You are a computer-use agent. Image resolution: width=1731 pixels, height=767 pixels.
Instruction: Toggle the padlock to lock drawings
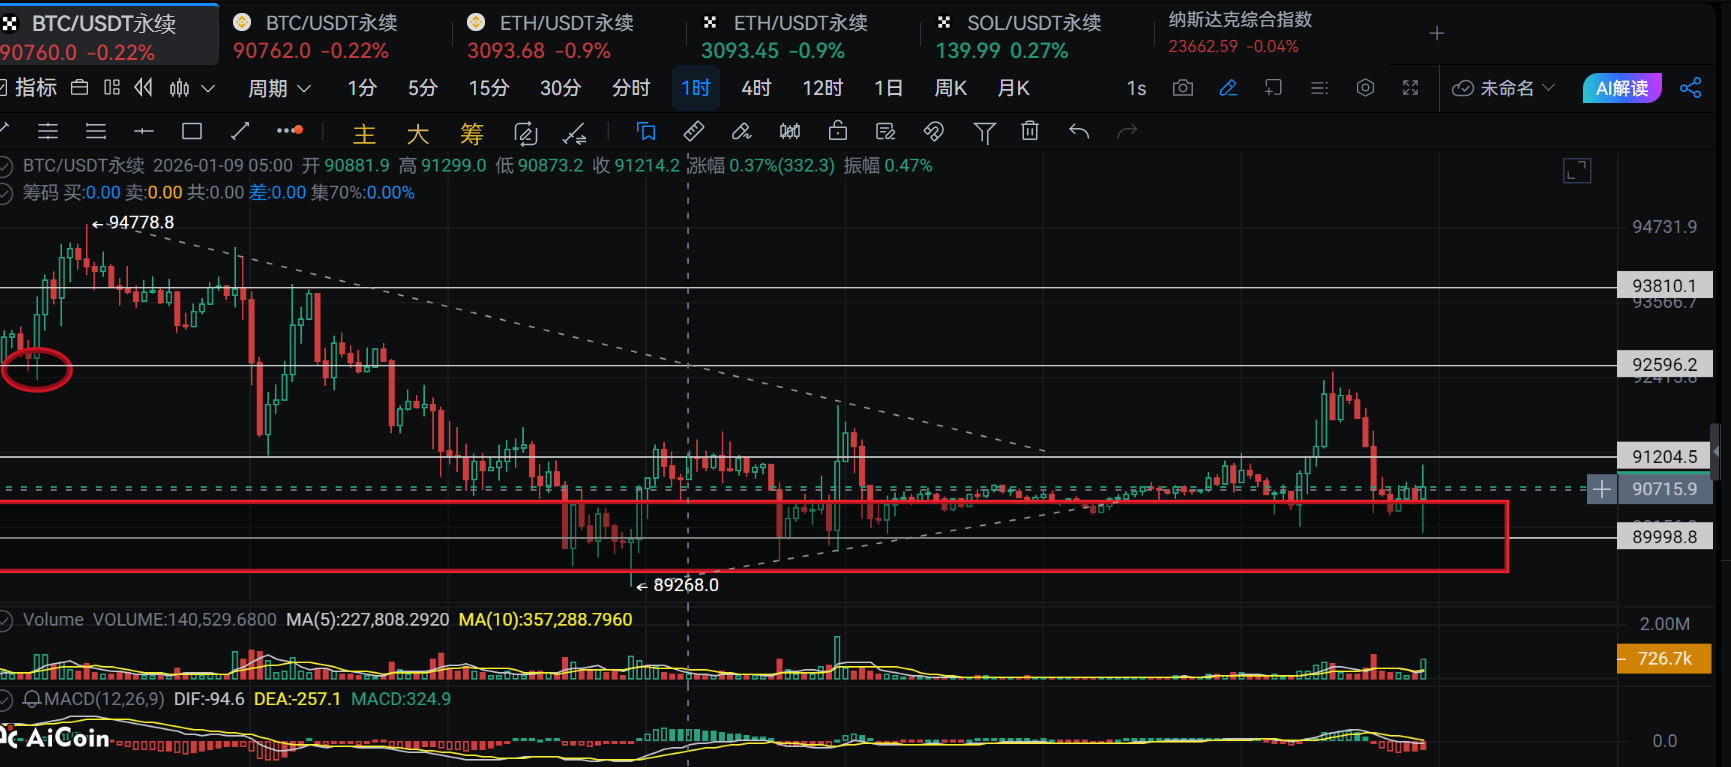pyautogui.click(x=838, y=131)
